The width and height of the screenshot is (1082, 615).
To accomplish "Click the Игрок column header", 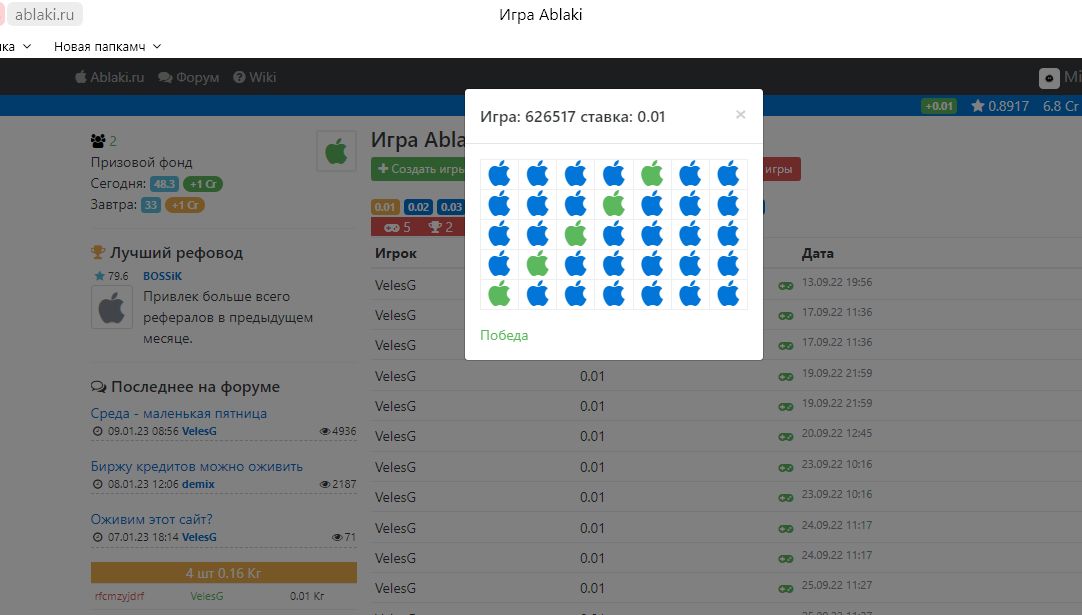I will pos(396,253).
